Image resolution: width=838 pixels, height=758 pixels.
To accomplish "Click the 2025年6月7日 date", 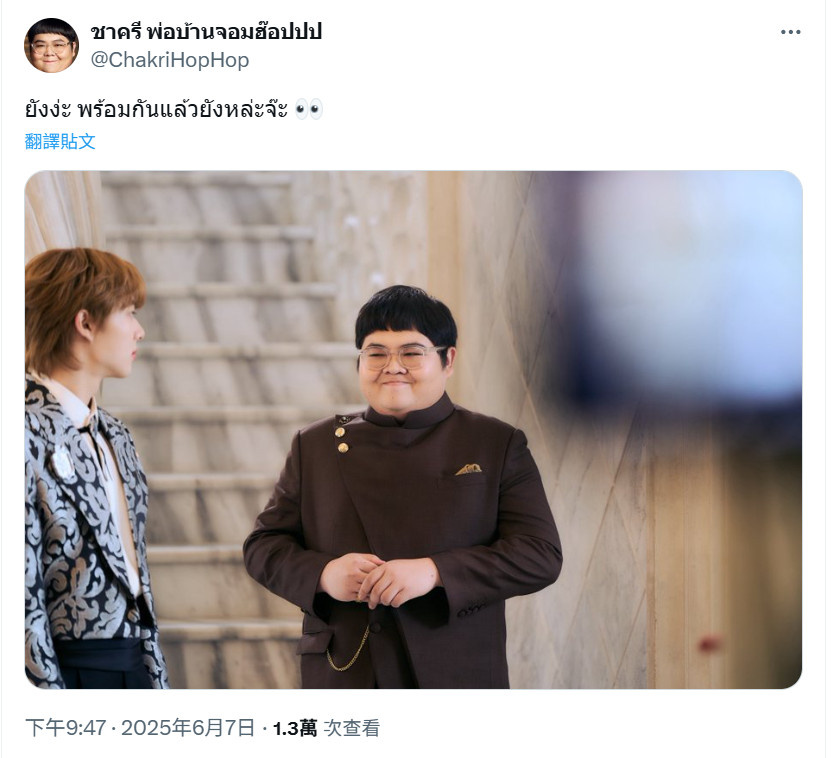I will pyautogui.click(x=188, y=728).
